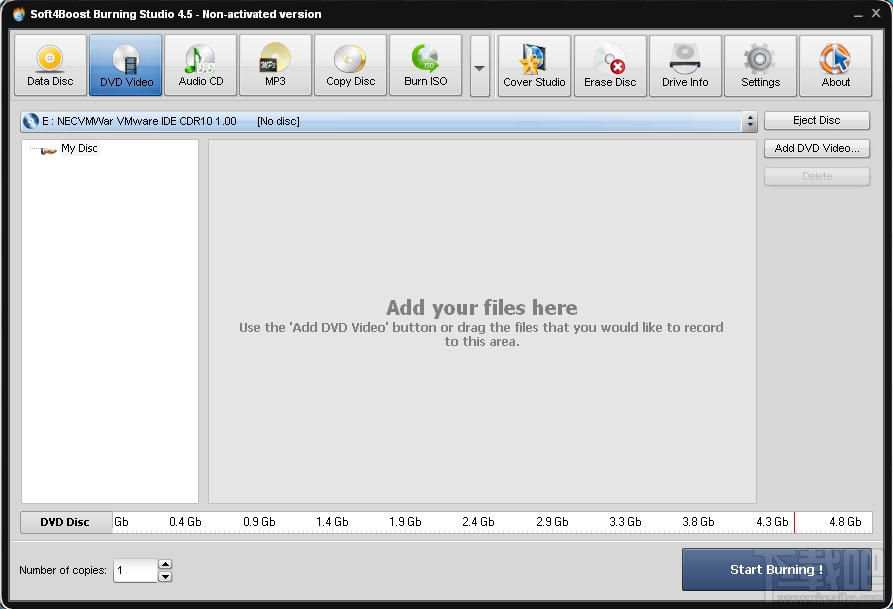Click the Erase Disc tool
This screenshot has width=893, height=609.
click(610, 66)
